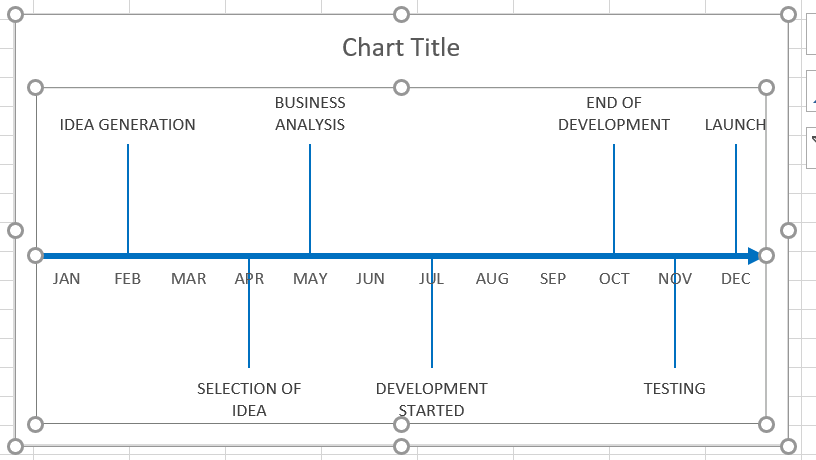Click the DEVELOPMENT STARTED label
816x460 pixels.
pyautogui.click(x=432, y=399)
